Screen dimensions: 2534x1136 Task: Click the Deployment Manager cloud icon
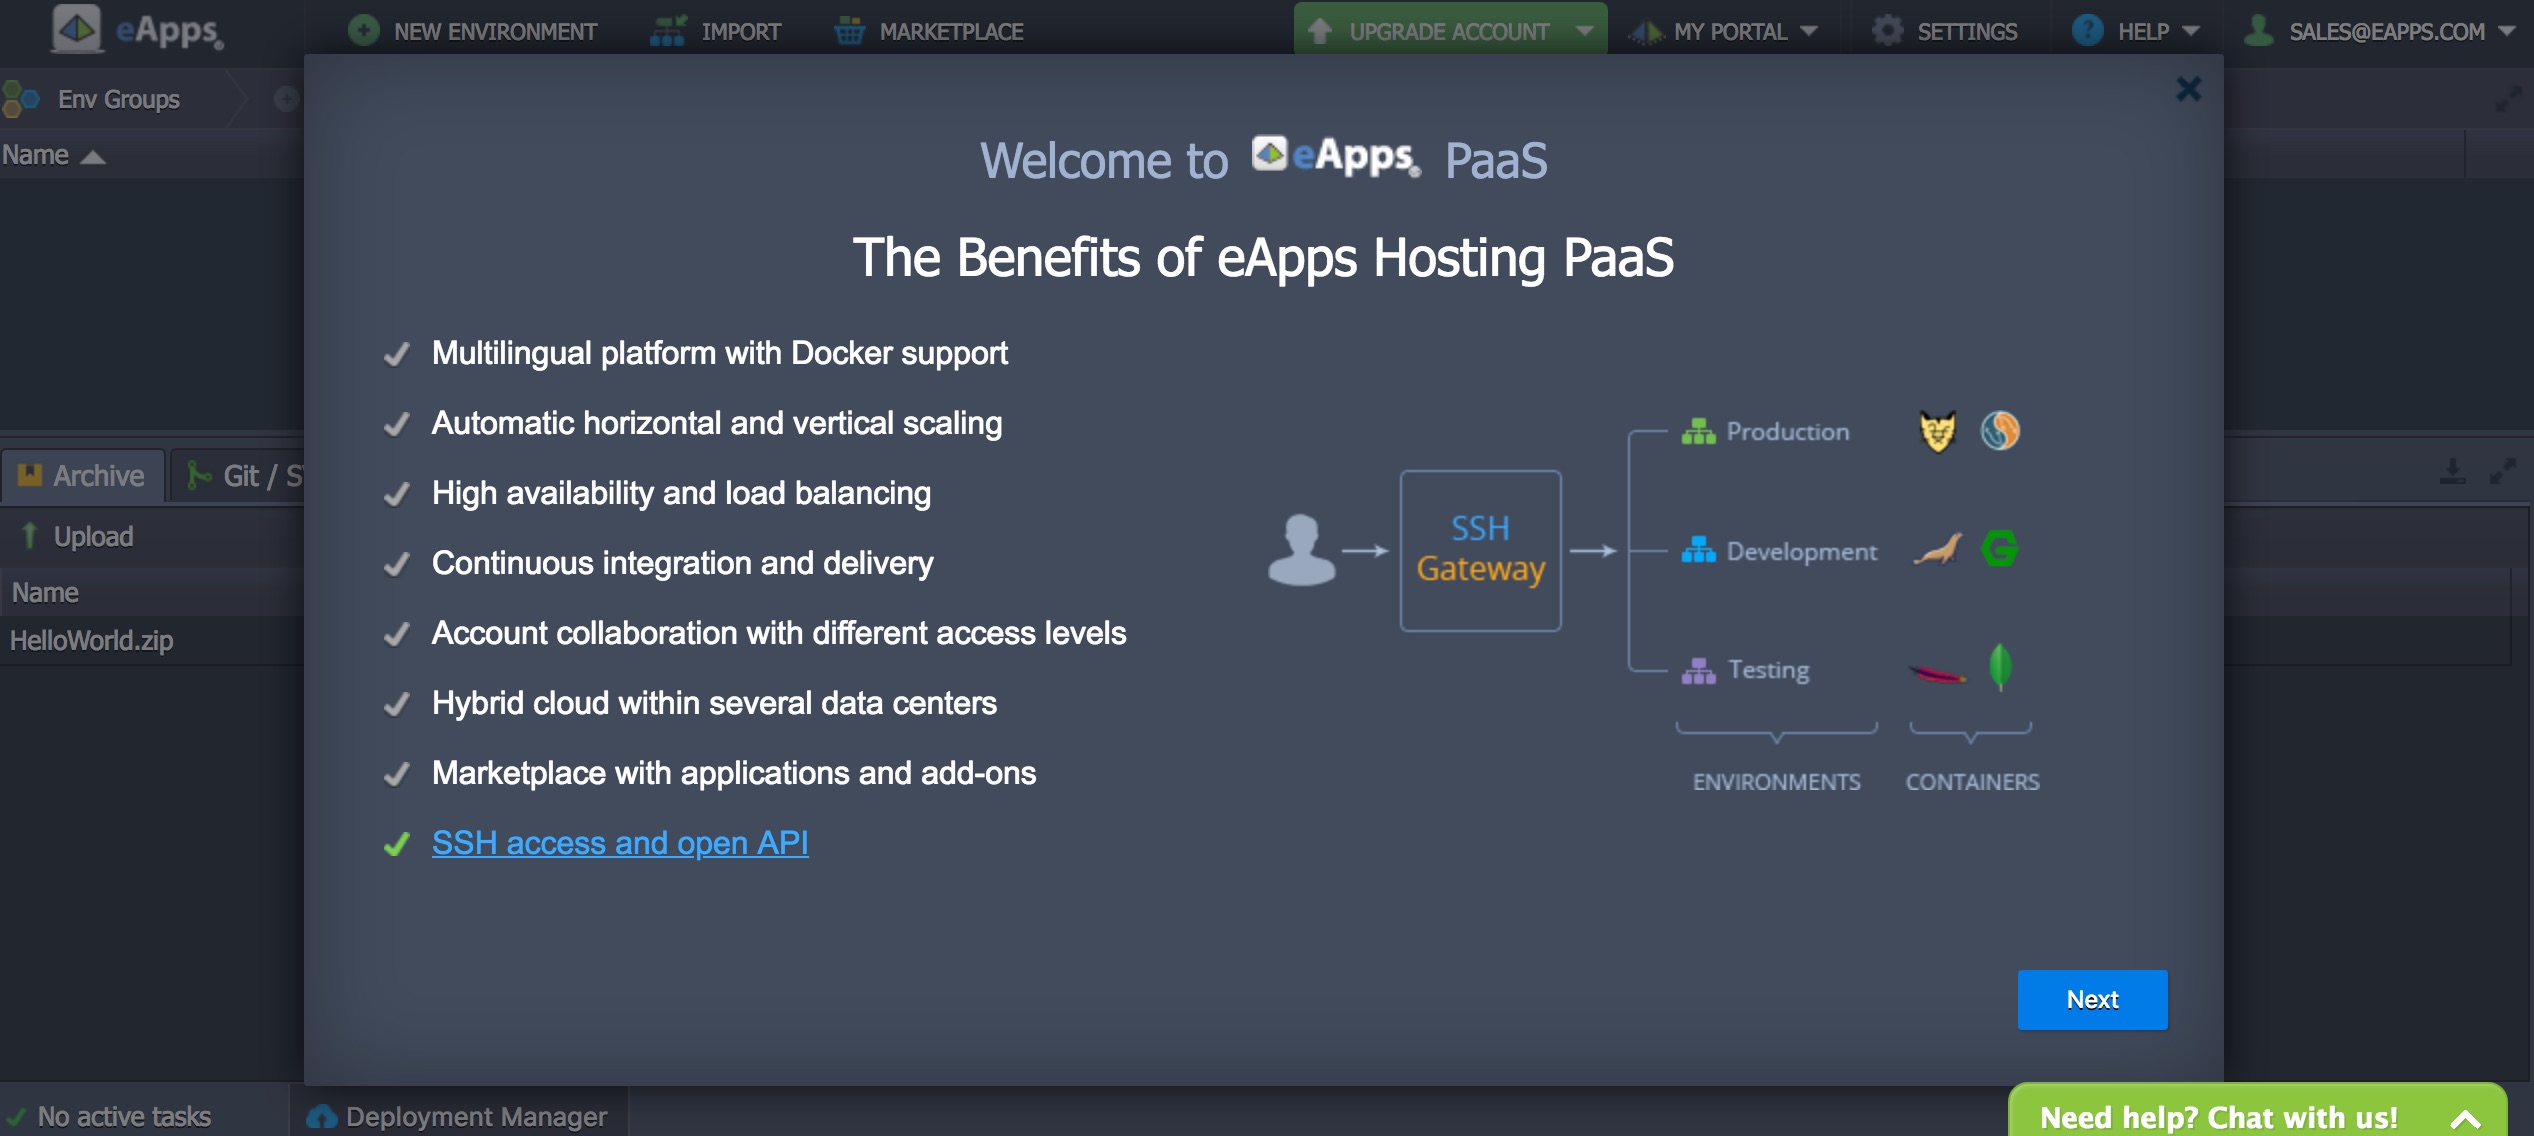point(322,1116)
